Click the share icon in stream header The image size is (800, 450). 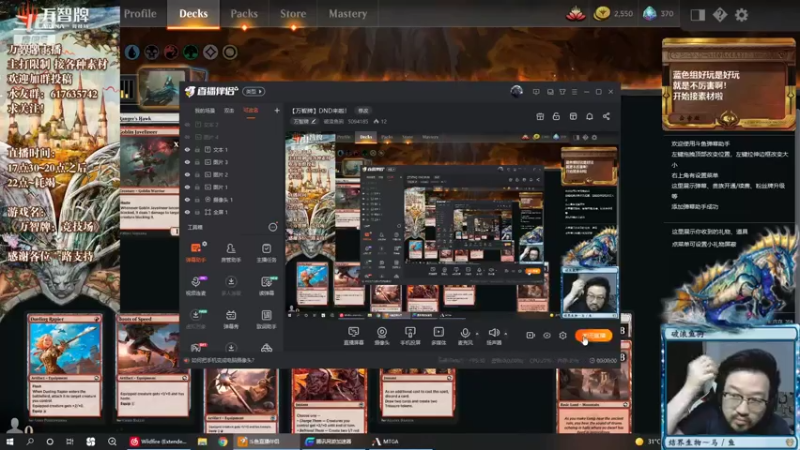point(606,116)
